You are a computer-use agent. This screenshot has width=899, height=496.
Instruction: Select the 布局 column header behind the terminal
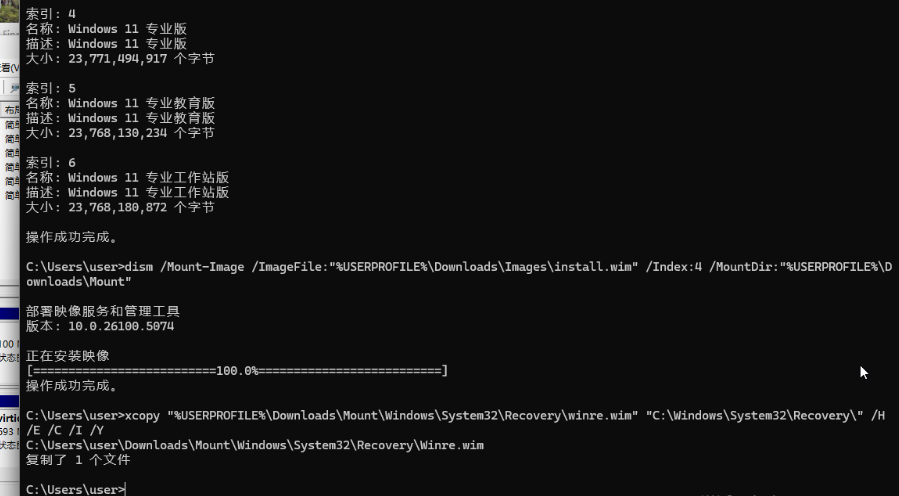10,110
